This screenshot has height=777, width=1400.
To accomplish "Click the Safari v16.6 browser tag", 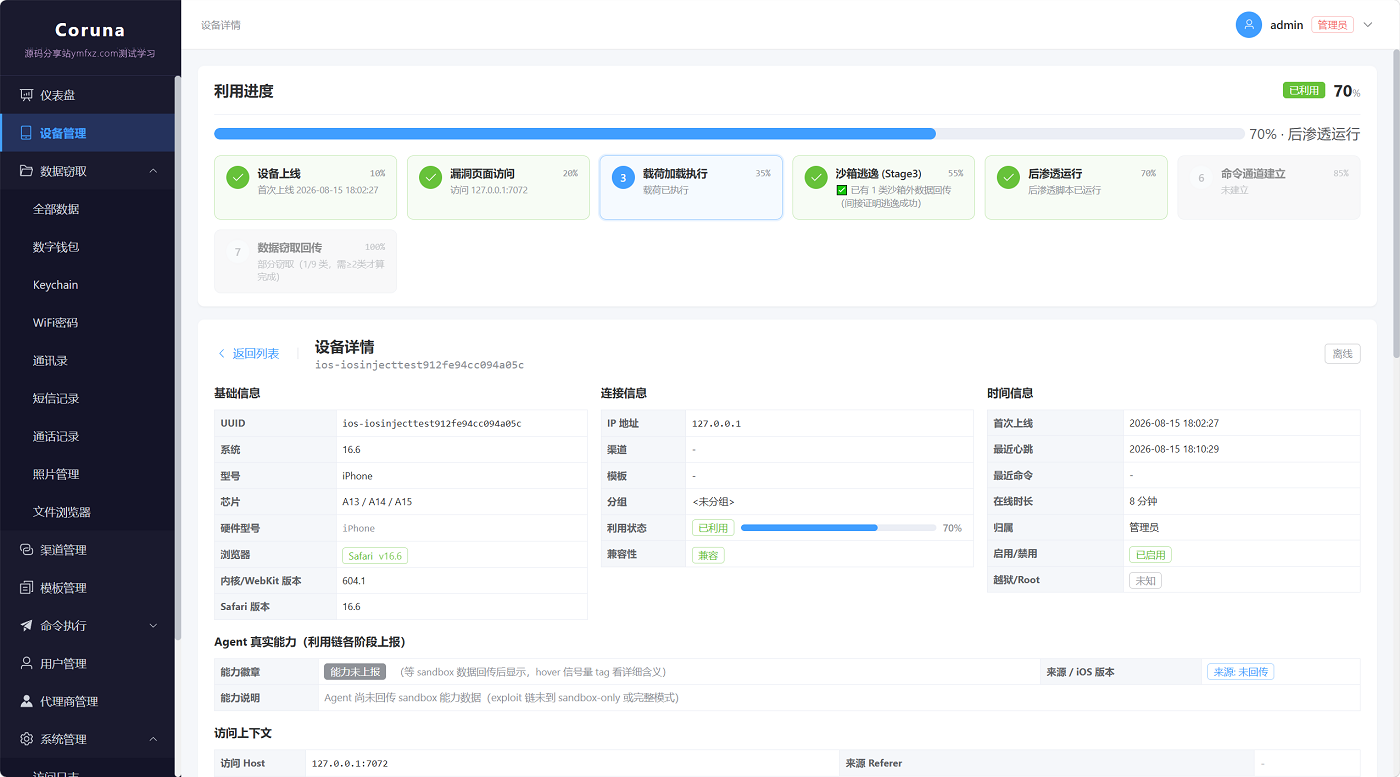I will pyautogui.click(x=375, y=555).
